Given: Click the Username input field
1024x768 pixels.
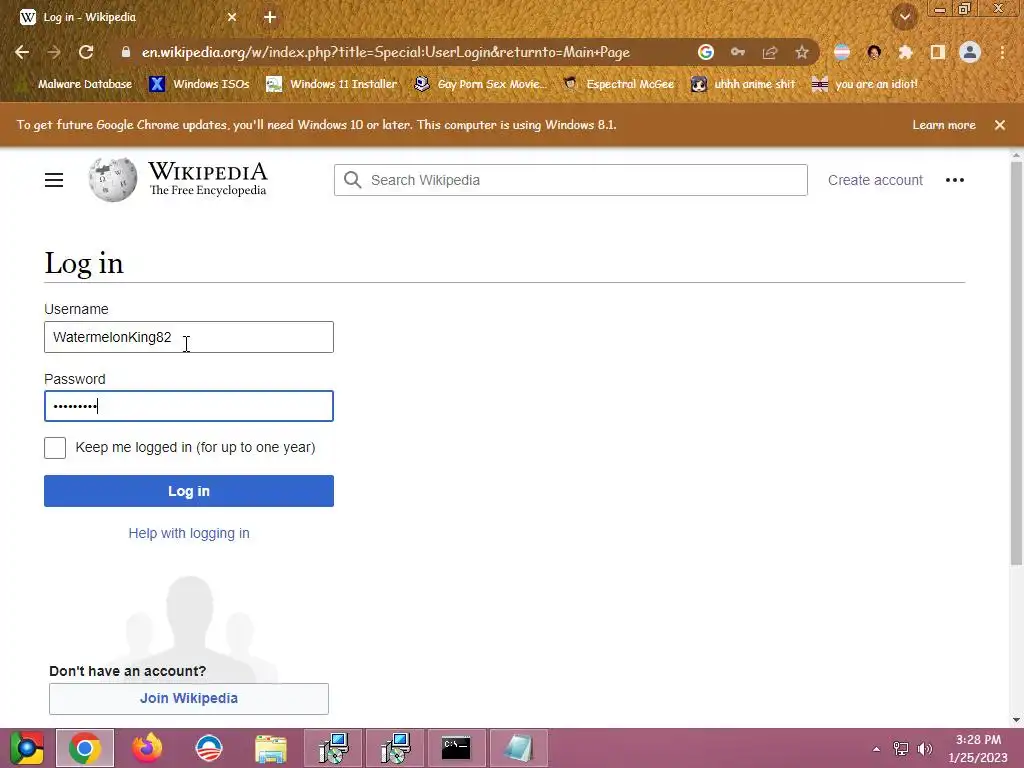Looking at the screenshot, I should [189, 337].
